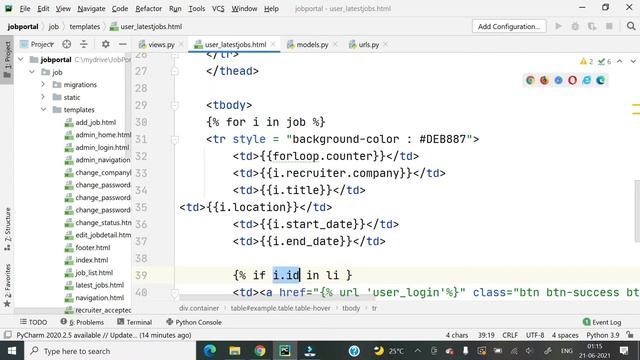Click the Windows search box
Image resolution: width=640 pixels, height=360 pixels.
point(110,351)
